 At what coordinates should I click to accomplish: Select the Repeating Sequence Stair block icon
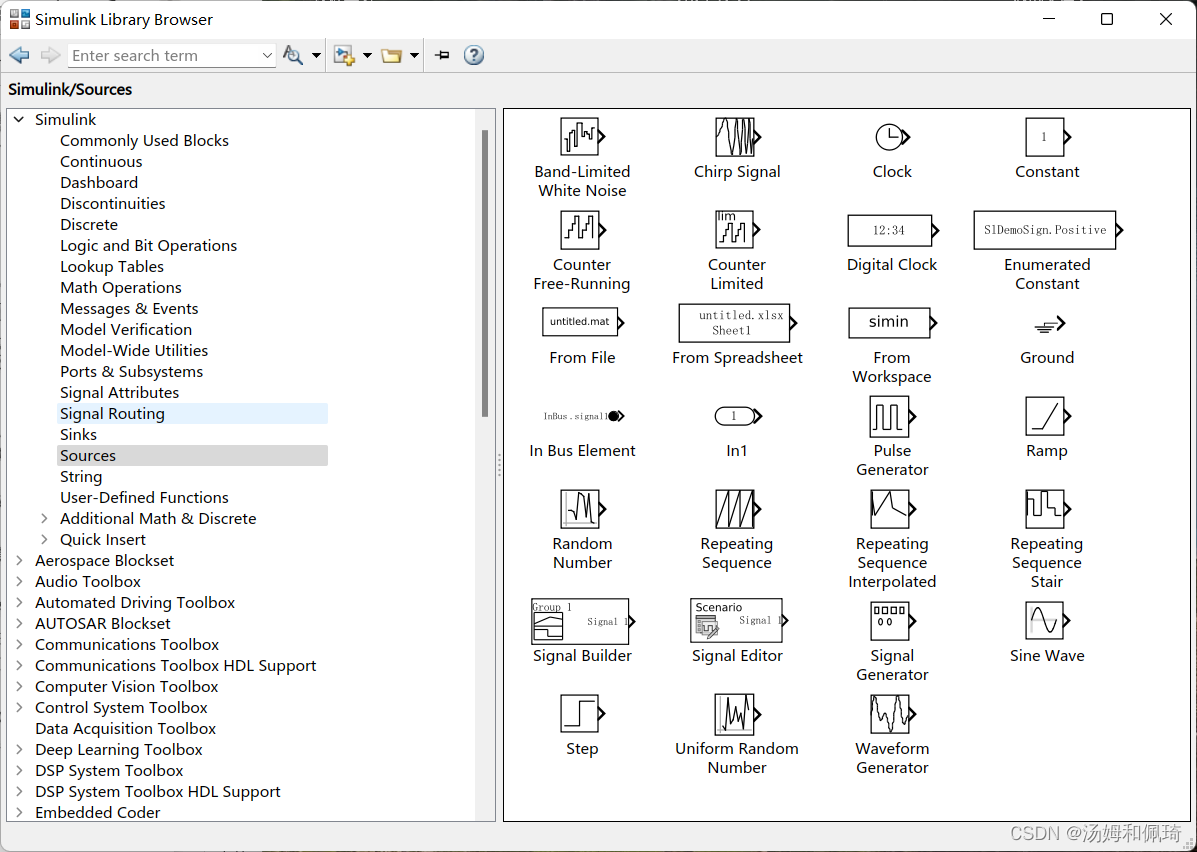[x=1047, y=509]
